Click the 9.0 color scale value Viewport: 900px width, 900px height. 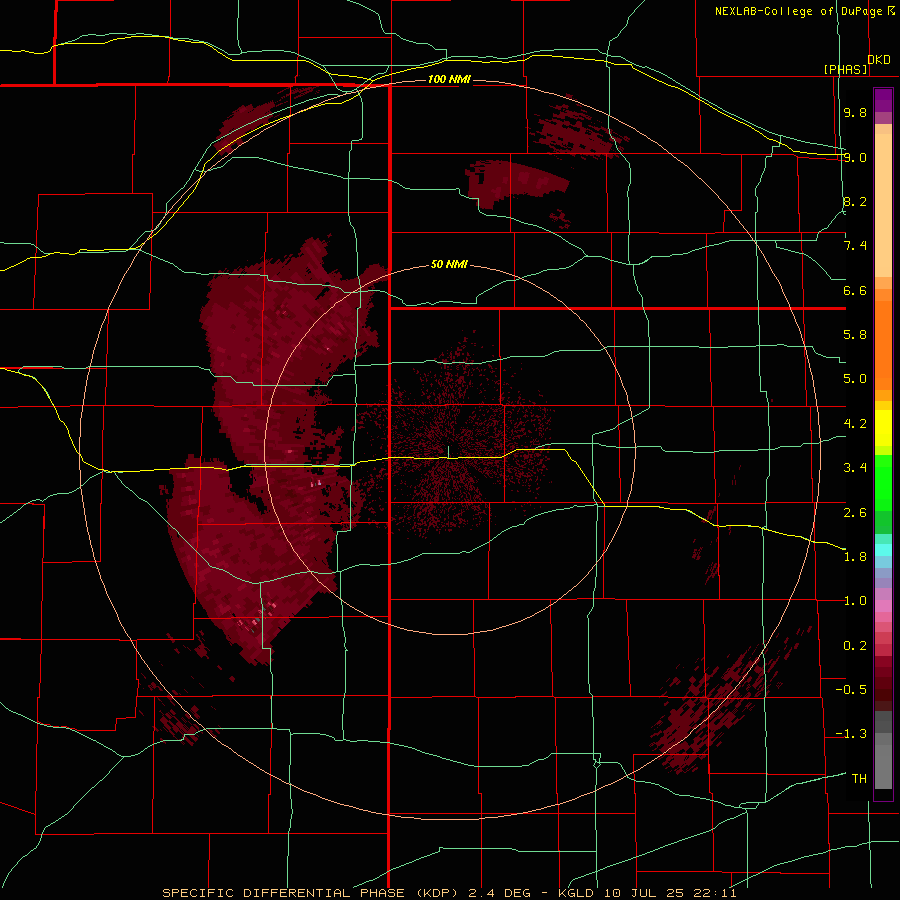tap(855, 157)
